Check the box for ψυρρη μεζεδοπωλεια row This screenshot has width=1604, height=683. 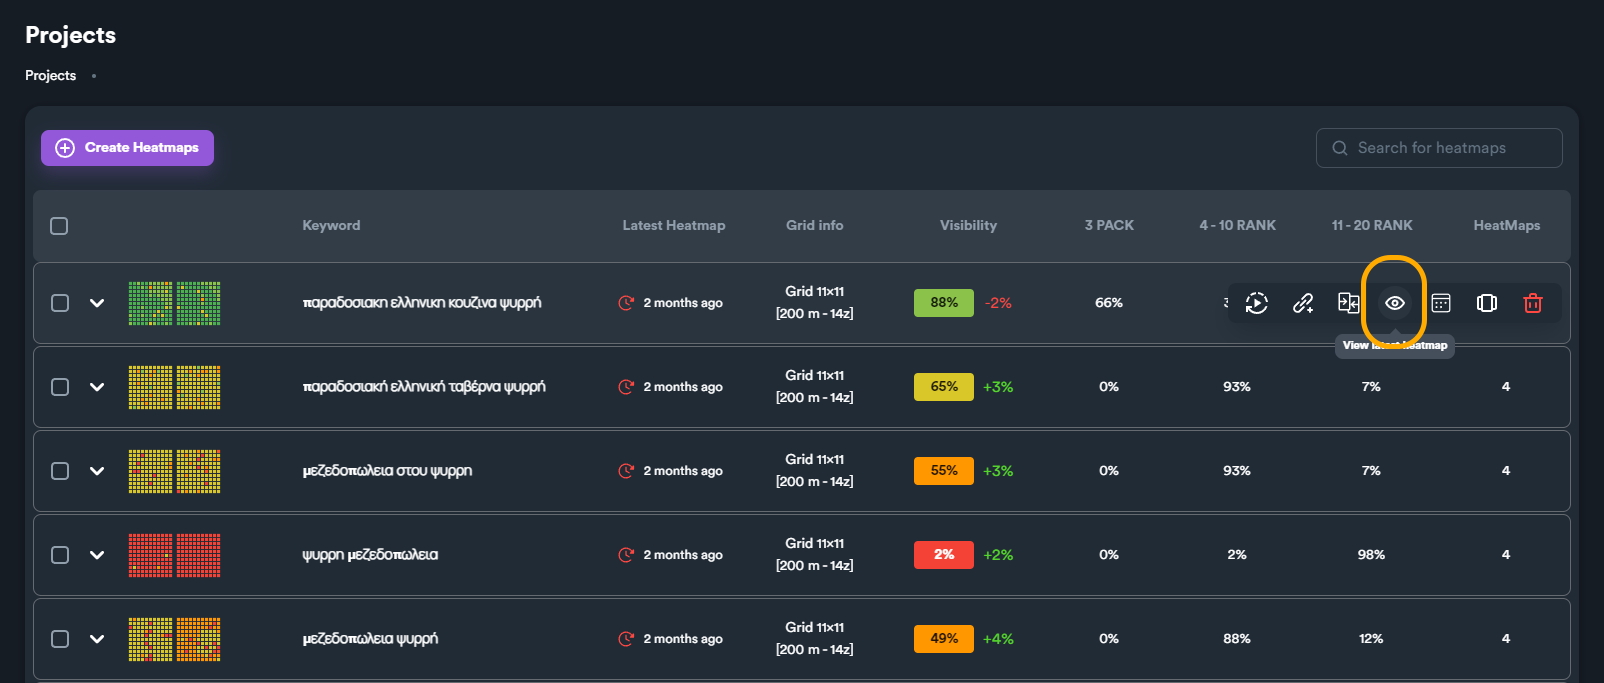pyautogui.click(x=60, y=555)
